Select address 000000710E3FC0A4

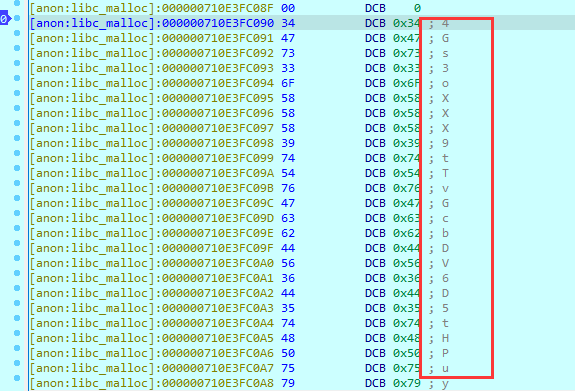[218, 323]
